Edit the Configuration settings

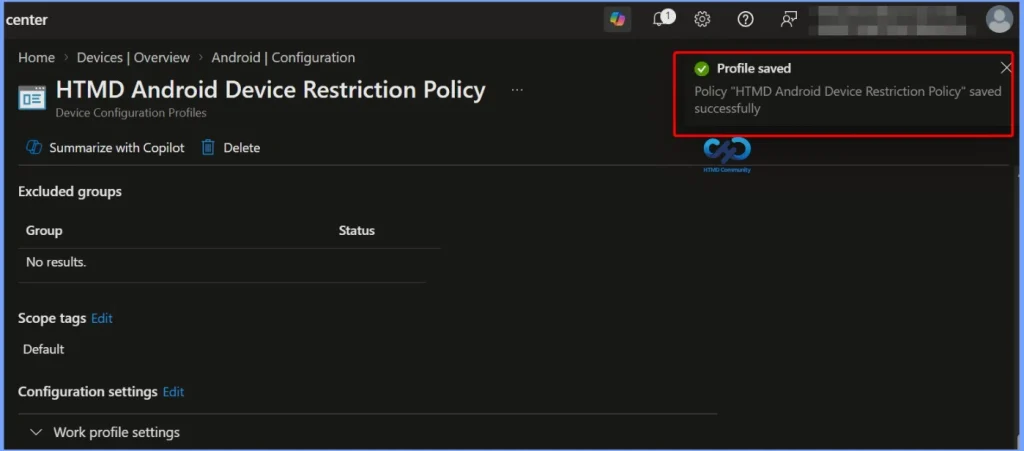[174, 392]
